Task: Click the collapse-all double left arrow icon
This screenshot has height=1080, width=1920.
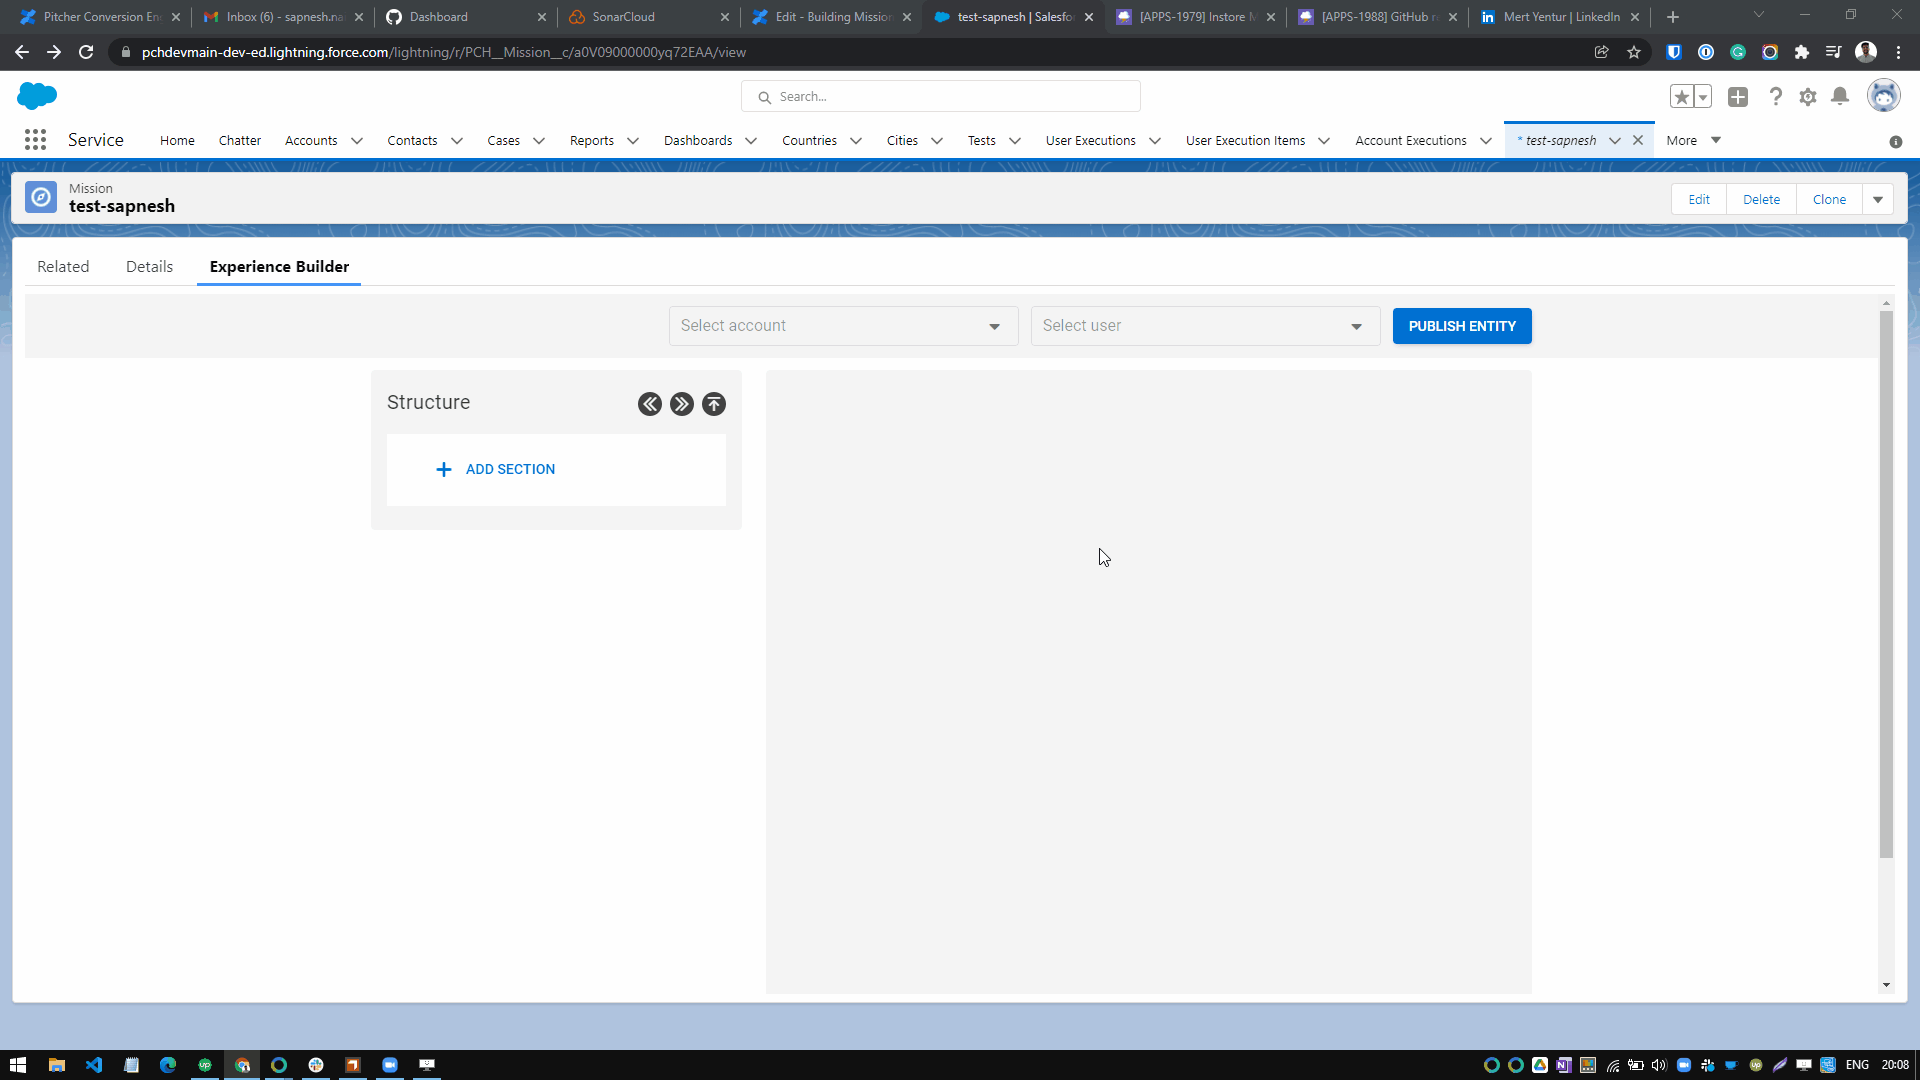Action: pos(650,404)
